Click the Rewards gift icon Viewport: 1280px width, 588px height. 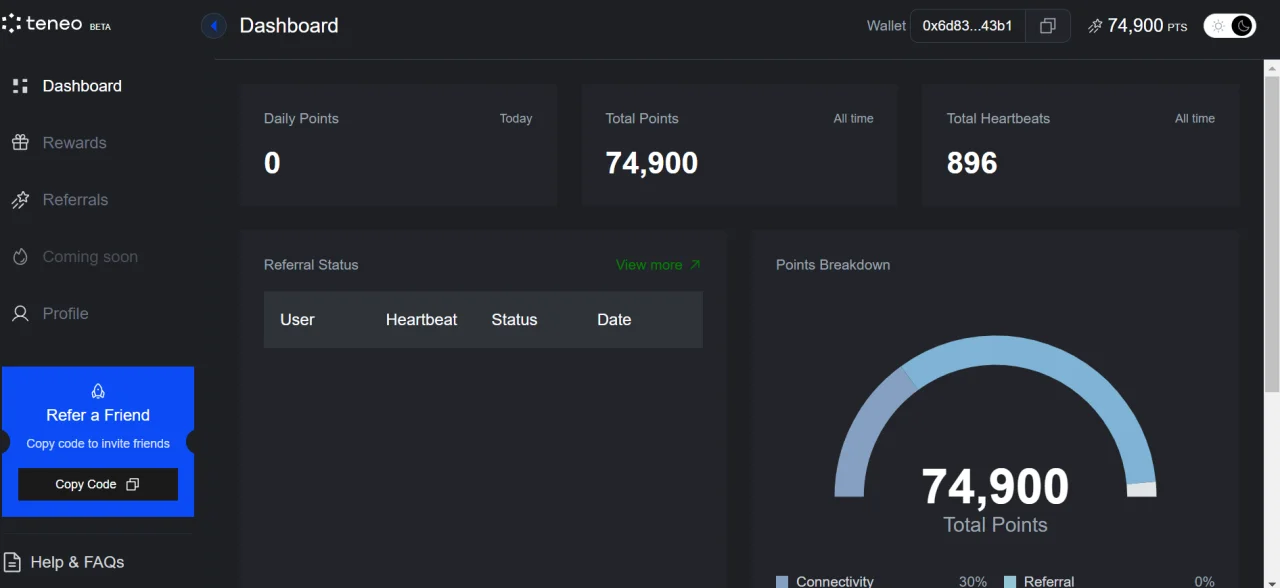20,143
